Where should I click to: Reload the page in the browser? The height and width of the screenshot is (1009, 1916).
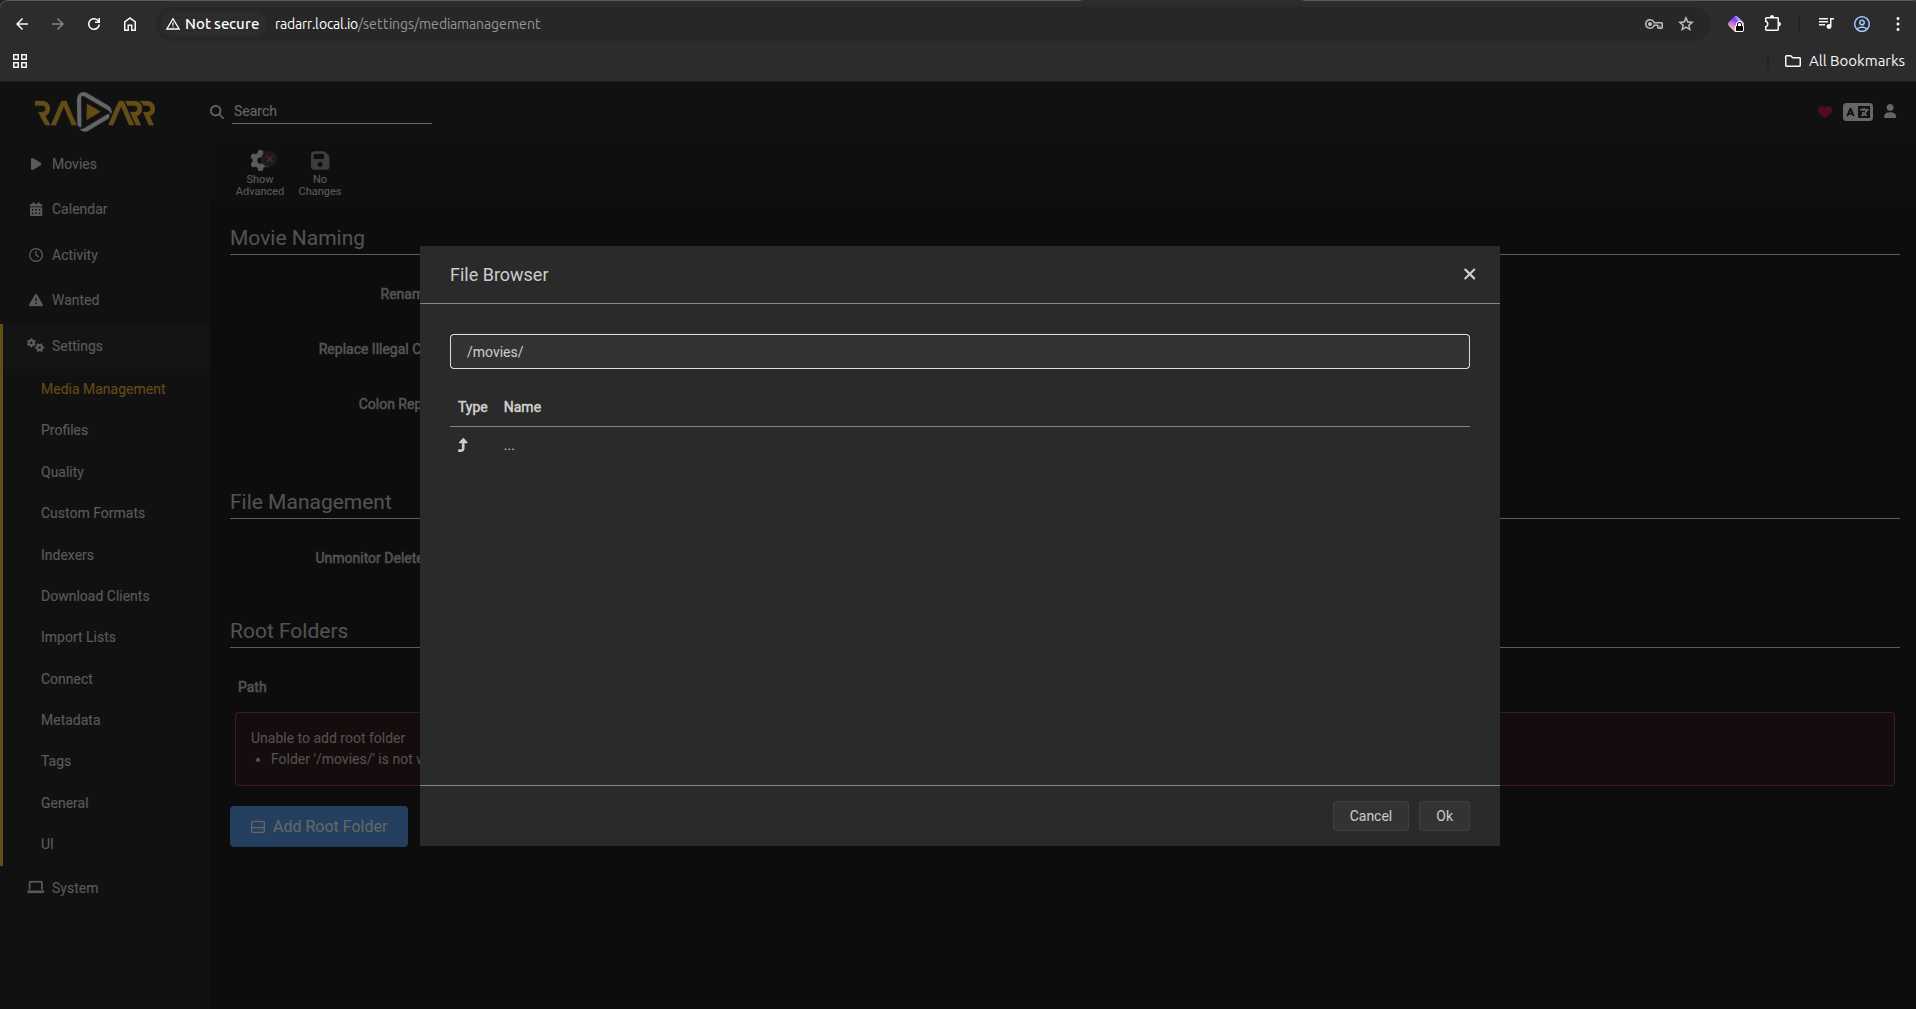pos(94,24)
